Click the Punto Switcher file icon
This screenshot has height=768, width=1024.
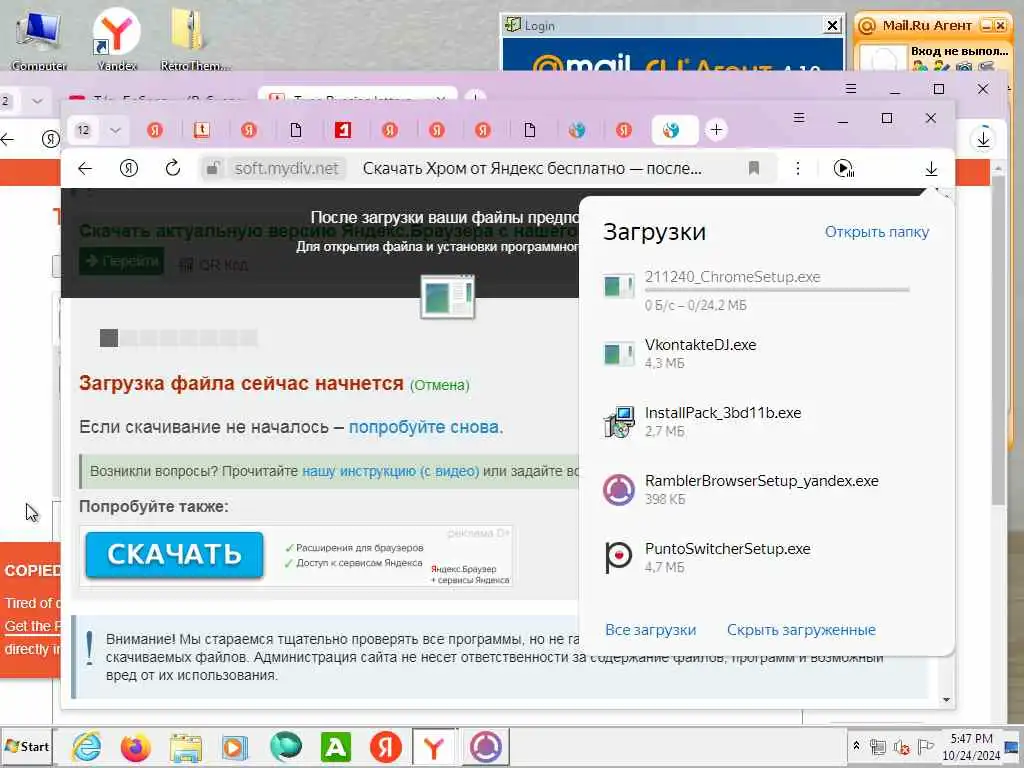[x=618, y=558]
